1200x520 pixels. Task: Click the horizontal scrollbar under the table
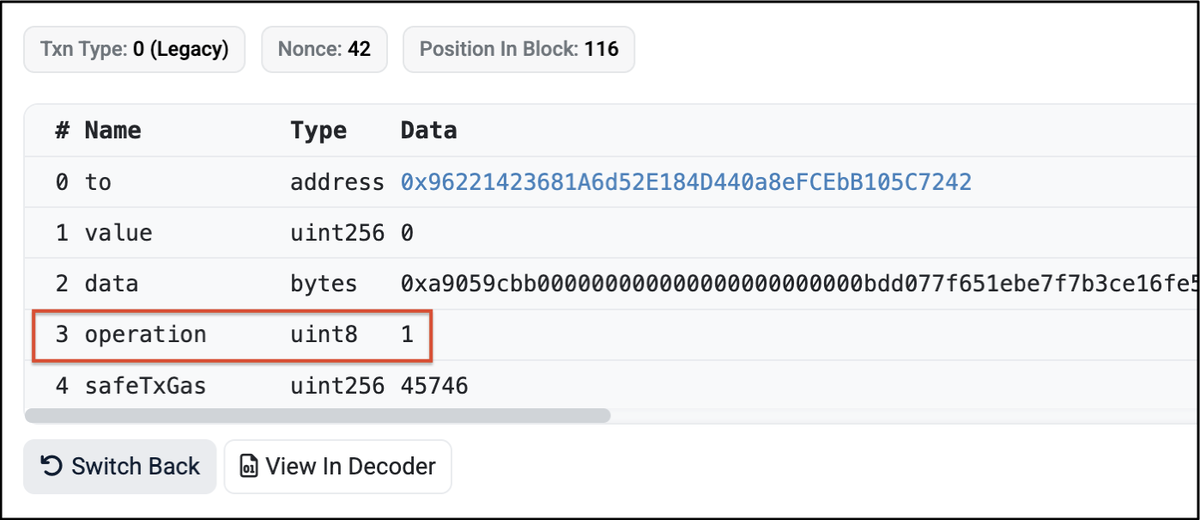[317, 414]
